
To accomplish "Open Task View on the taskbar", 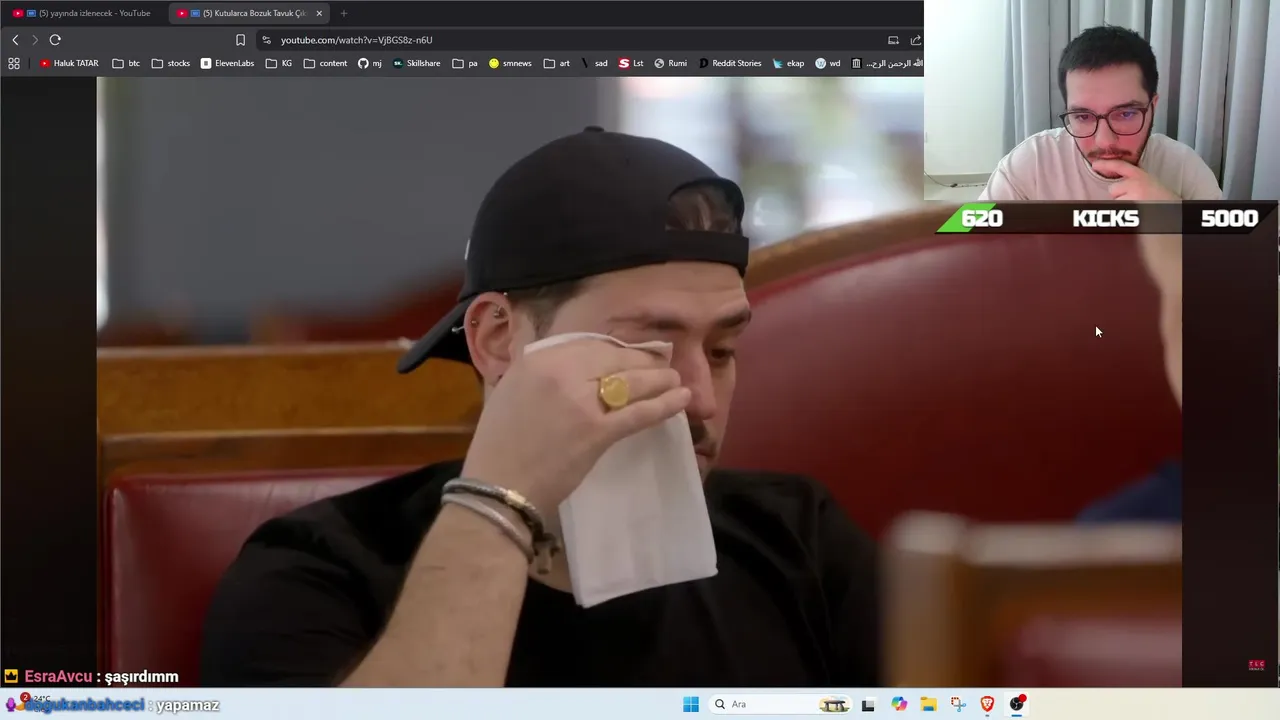I will [x=868, y=704].
